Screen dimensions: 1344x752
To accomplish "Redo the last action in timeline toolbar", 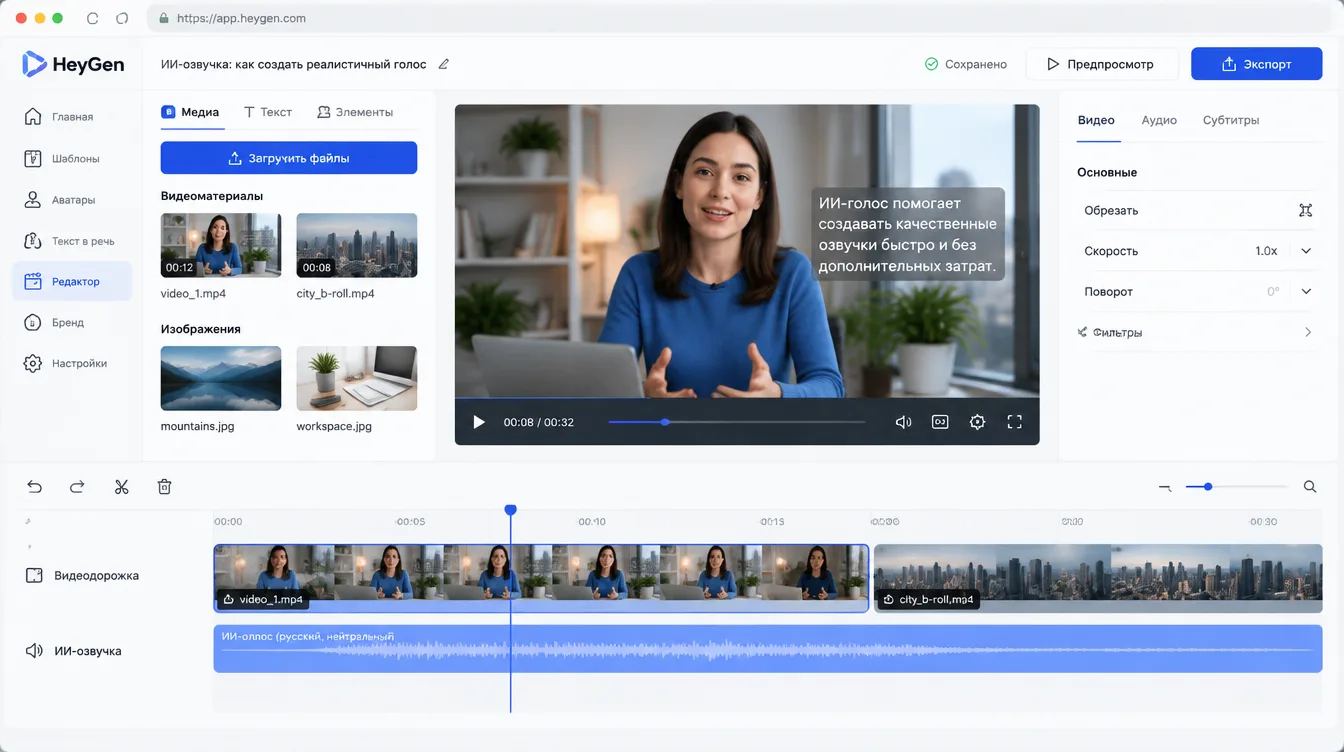I will (77, 487).
